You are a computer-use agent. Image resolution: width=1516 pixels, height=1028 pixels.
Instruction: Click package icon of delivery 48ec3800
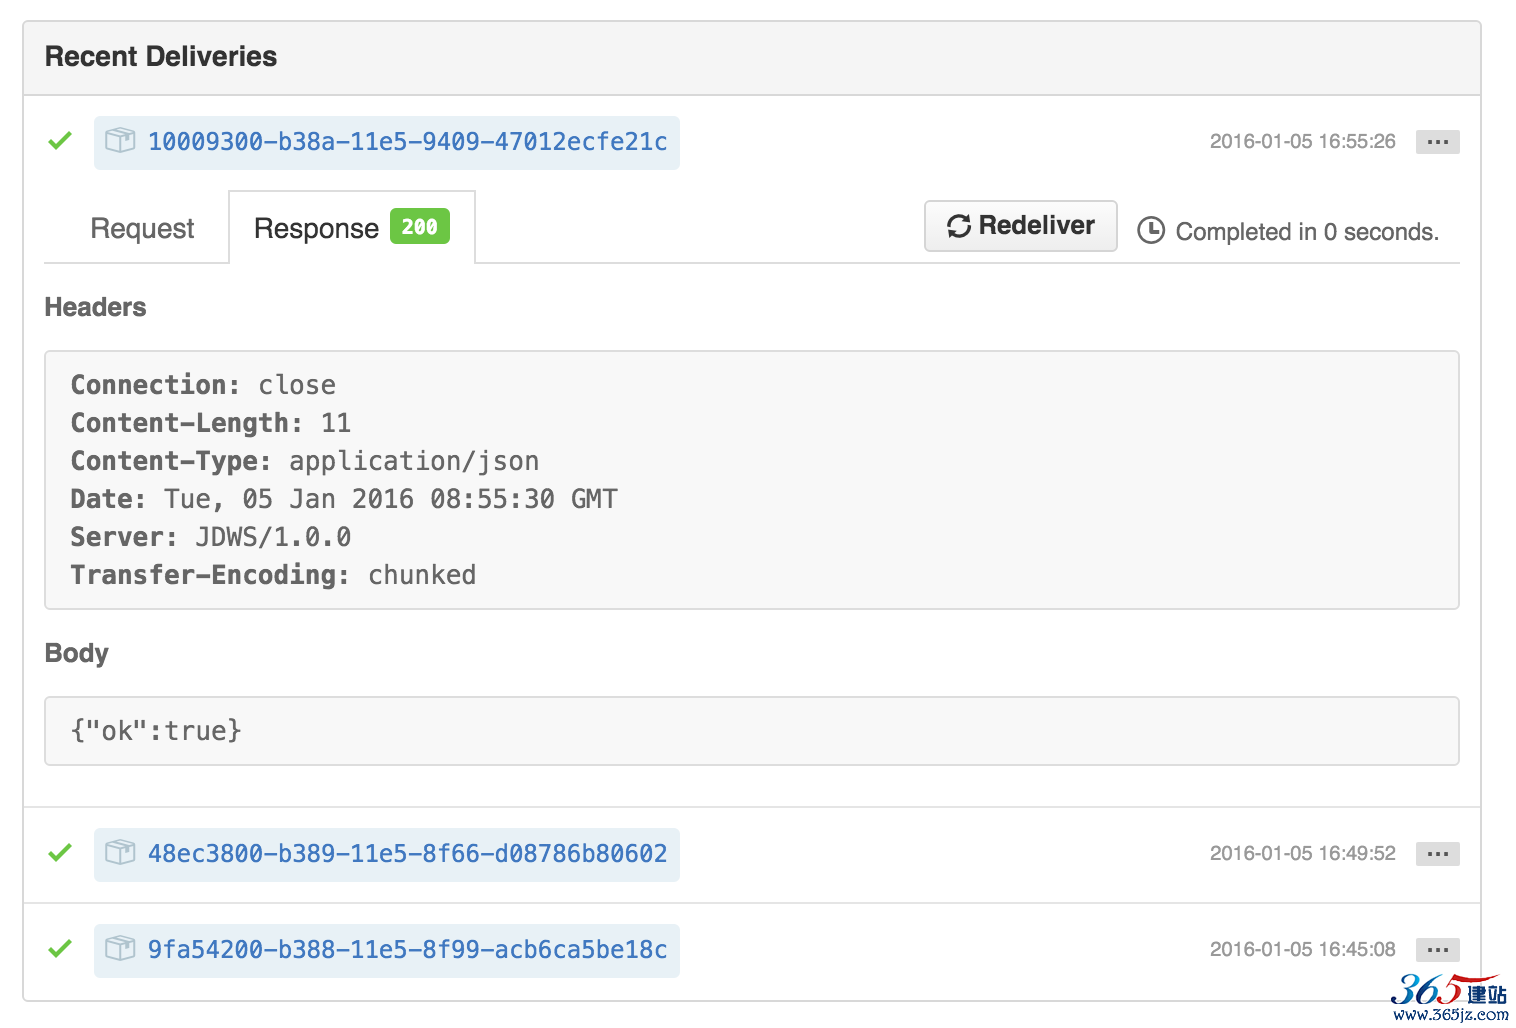point(120,852)
